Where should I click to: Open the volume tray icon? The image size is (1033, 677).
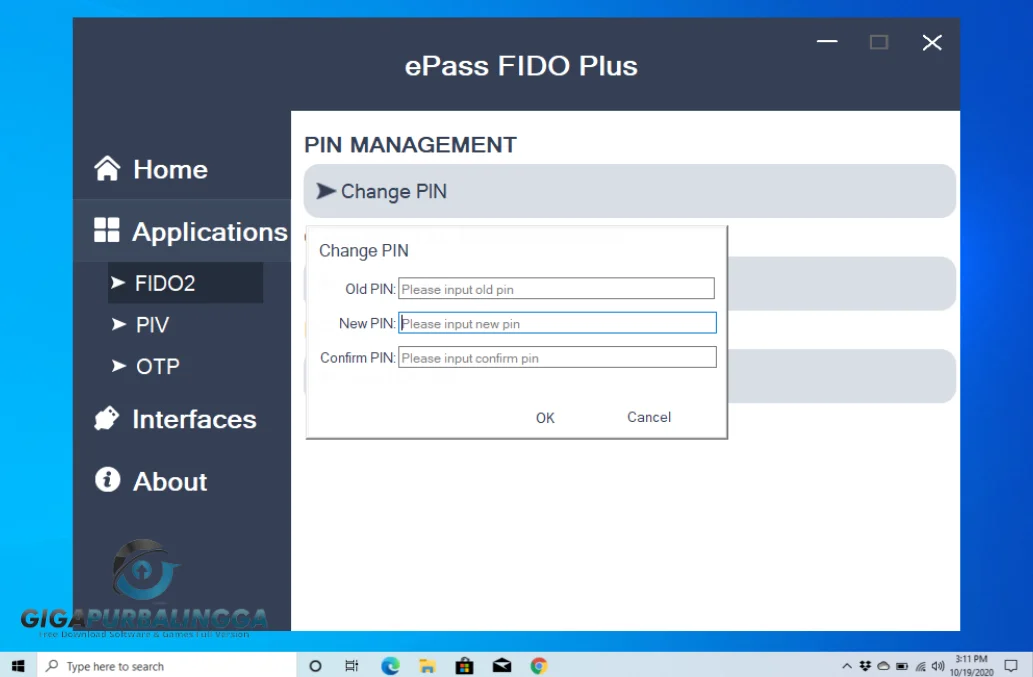coord(938,666)
